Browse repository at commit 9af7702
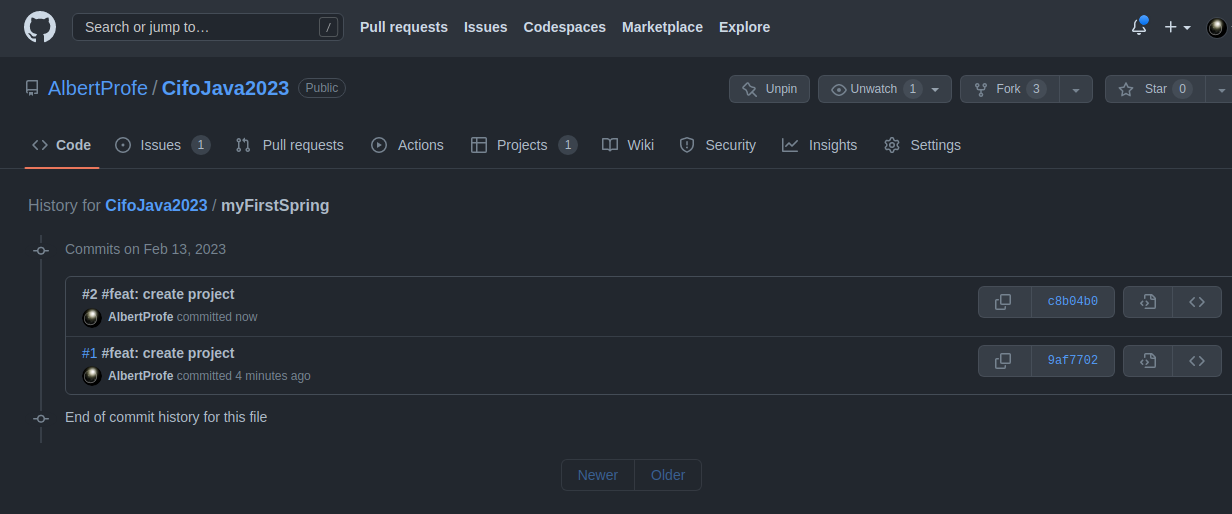Image resolution: width=1232 pixels, height=514 pixels. pyautogui.click(x=1197, y=361)
